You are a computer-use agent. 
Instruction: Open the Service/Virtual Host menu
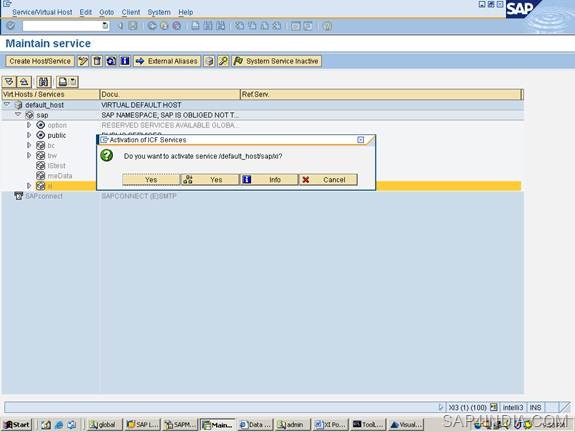42,12
